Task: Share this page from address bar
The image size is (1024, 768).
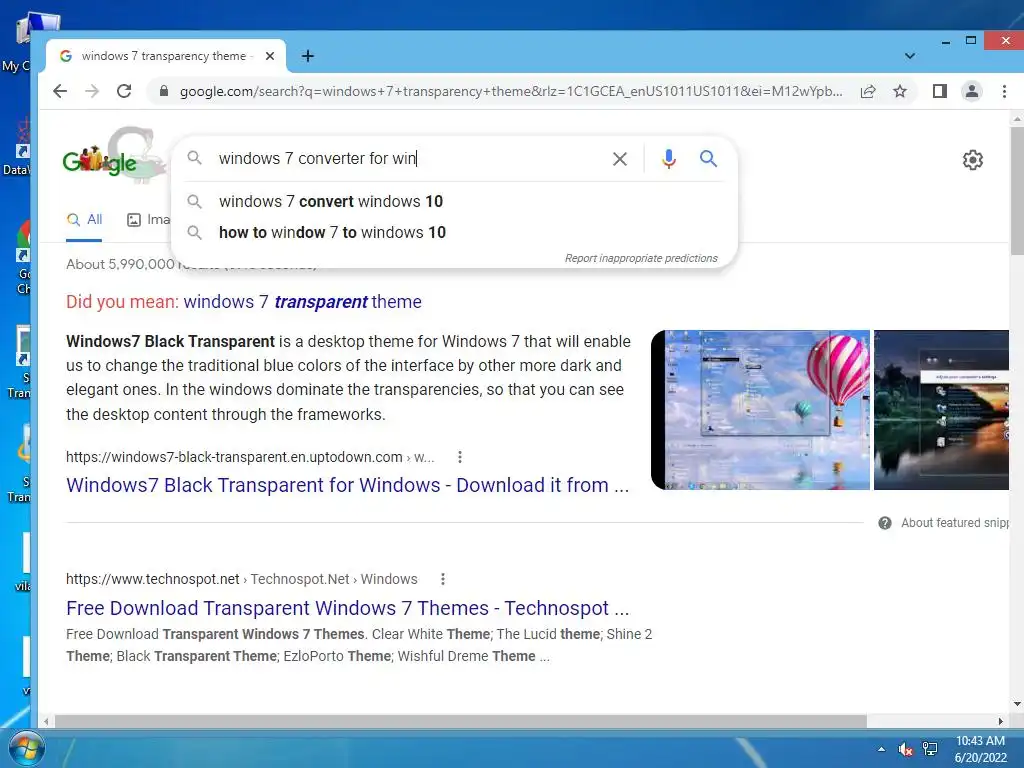Action: click(868, 91)
